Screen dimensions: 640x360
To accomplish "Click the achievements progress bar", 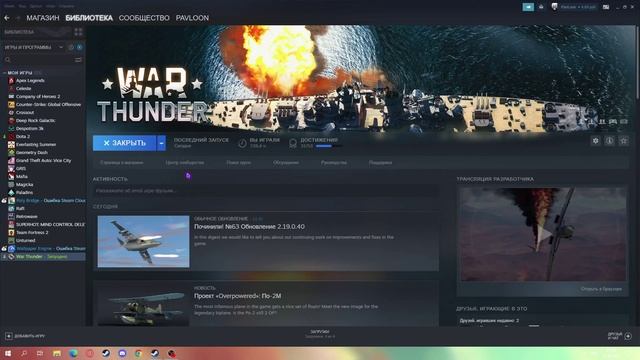I will (328, 146).
